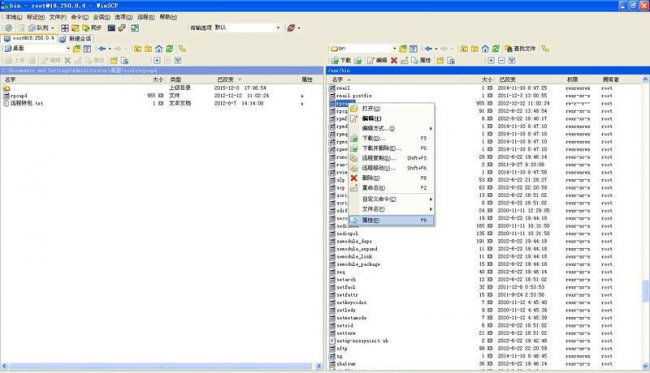Click the Synchronize (同步) toolbar icon
Viewport: 650px width, 373px height.
coord(92,28)
